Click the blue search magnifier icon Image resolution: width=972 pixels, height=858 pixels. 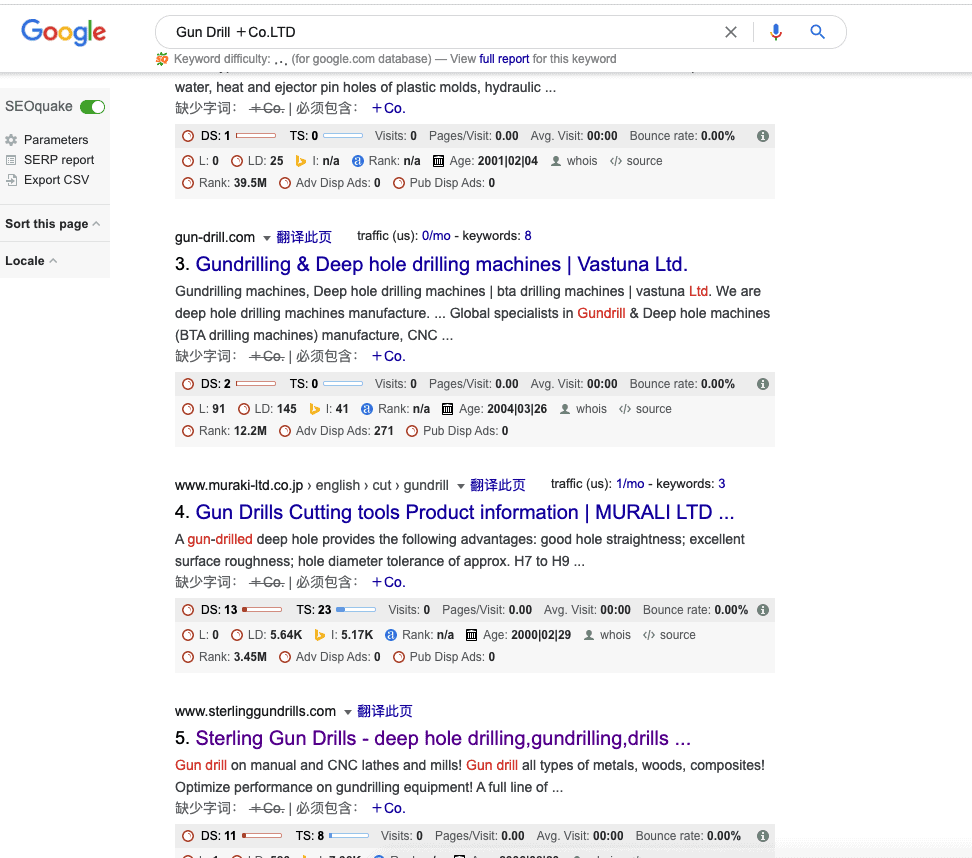click(x=818, y=32)
